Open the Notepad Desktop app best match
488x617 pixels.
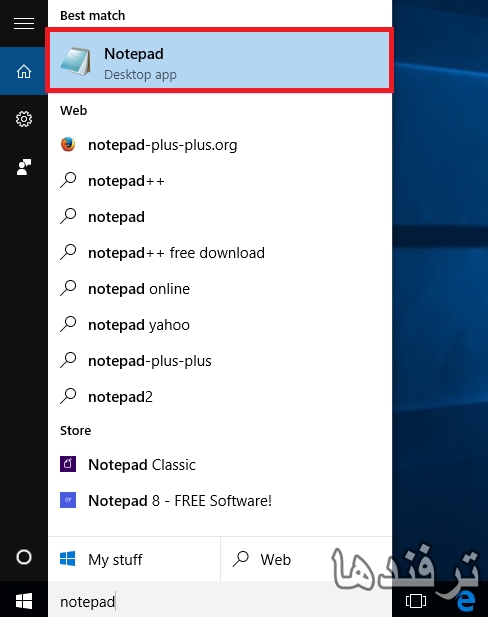219,60
